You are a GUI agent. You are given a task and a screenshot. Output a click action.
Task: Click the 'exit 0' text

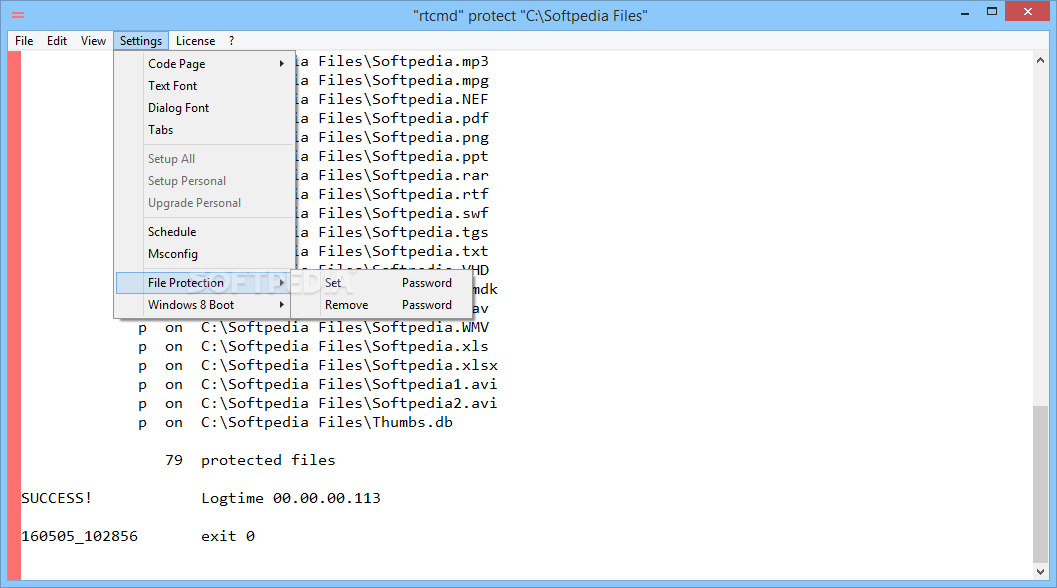[x=228, y=536]
